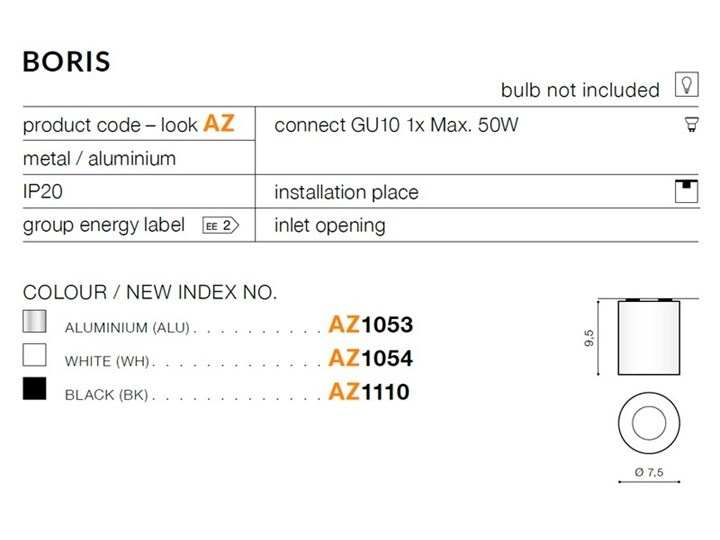Click the IP20 rating cell
Image resolution: width=720 pixels, height=540 pixels.
(x=139, y=191)
